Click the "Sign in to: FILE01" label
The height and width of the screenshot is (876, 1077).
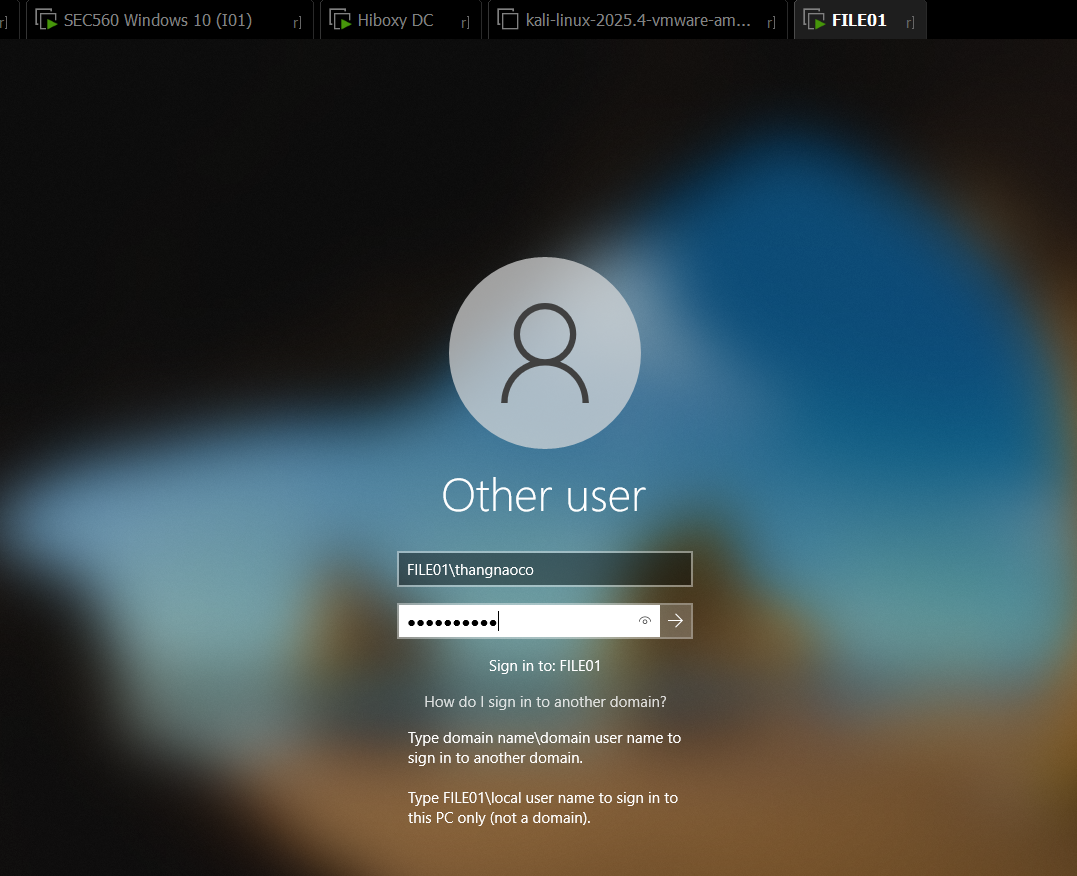[x=544, y=666]
